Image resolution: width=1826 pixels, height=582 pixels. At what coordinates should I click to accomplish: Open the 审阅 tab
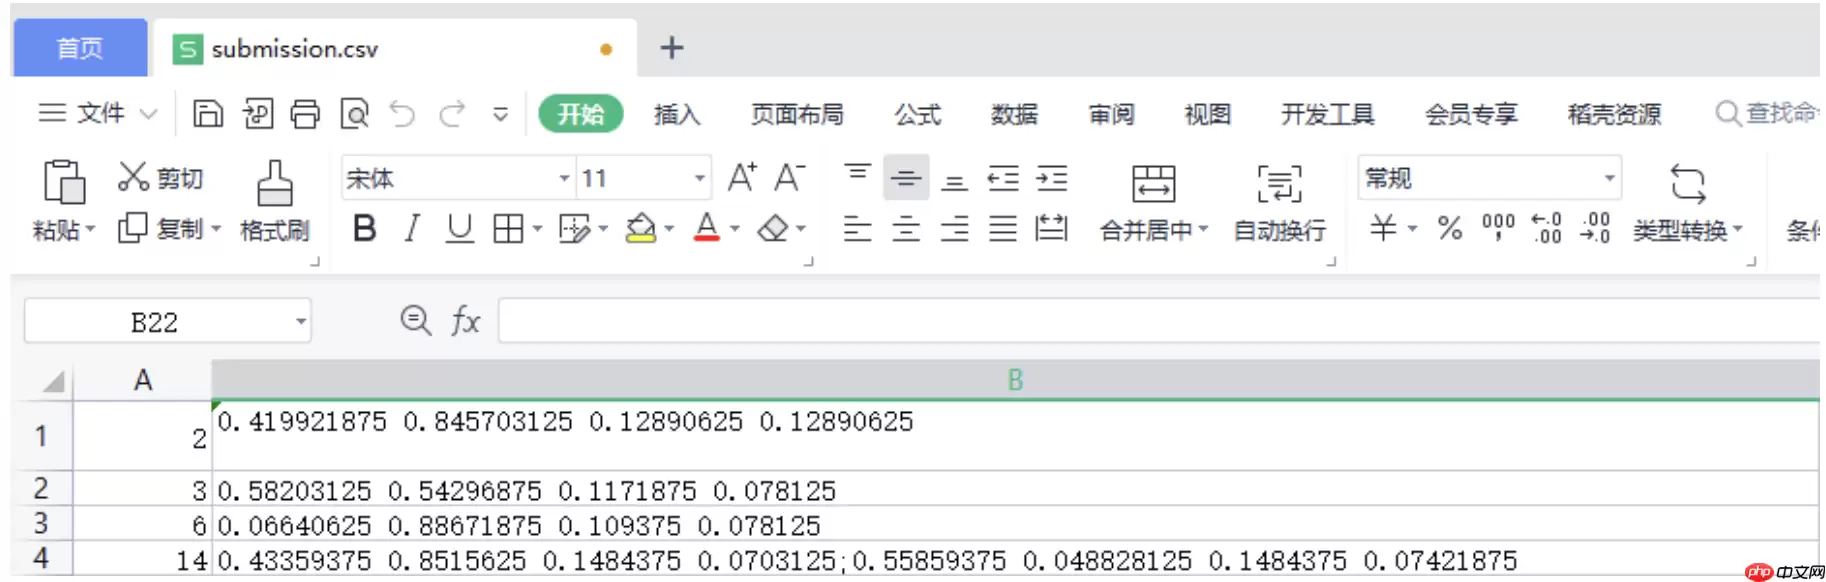click(1111, 114)
